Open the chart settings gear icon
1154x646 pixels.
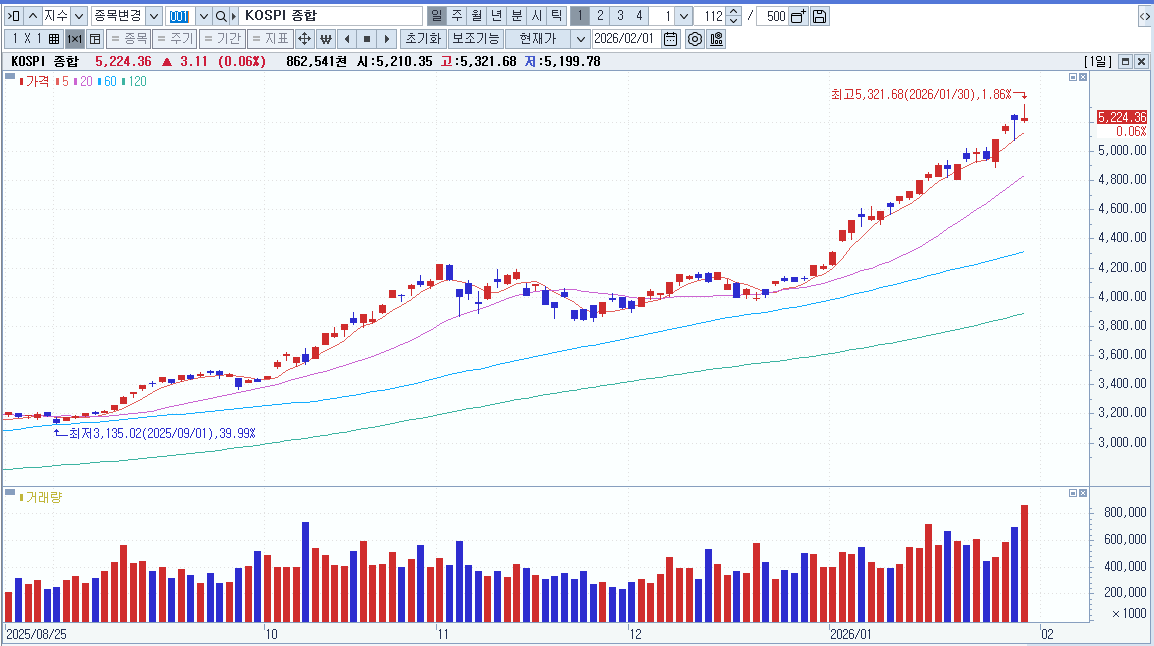tap(695, 39)
